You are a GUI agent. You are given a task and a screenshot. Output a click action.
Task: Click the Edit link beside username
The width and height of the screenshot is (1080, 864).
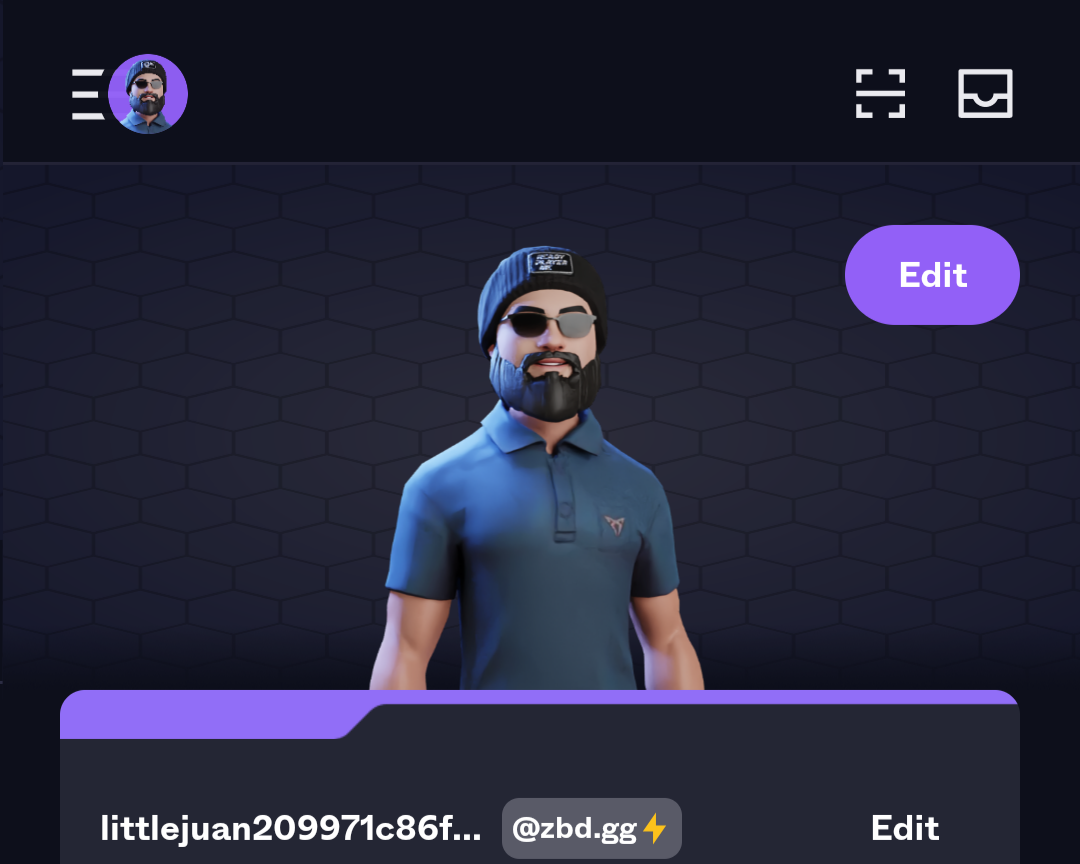(904, 828)
